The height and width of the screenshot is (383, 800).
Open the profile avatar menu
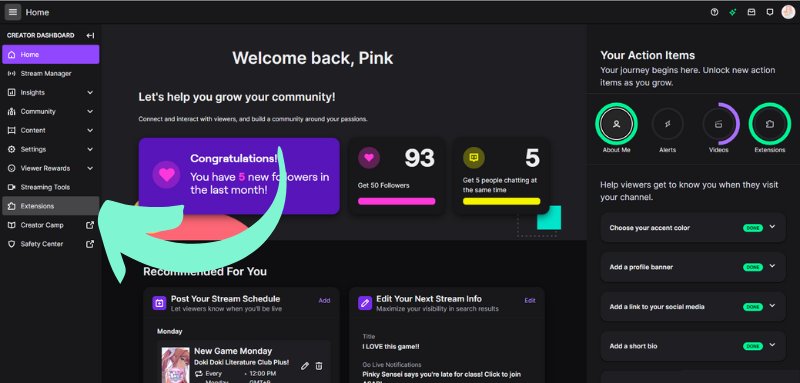click(788, 12)
